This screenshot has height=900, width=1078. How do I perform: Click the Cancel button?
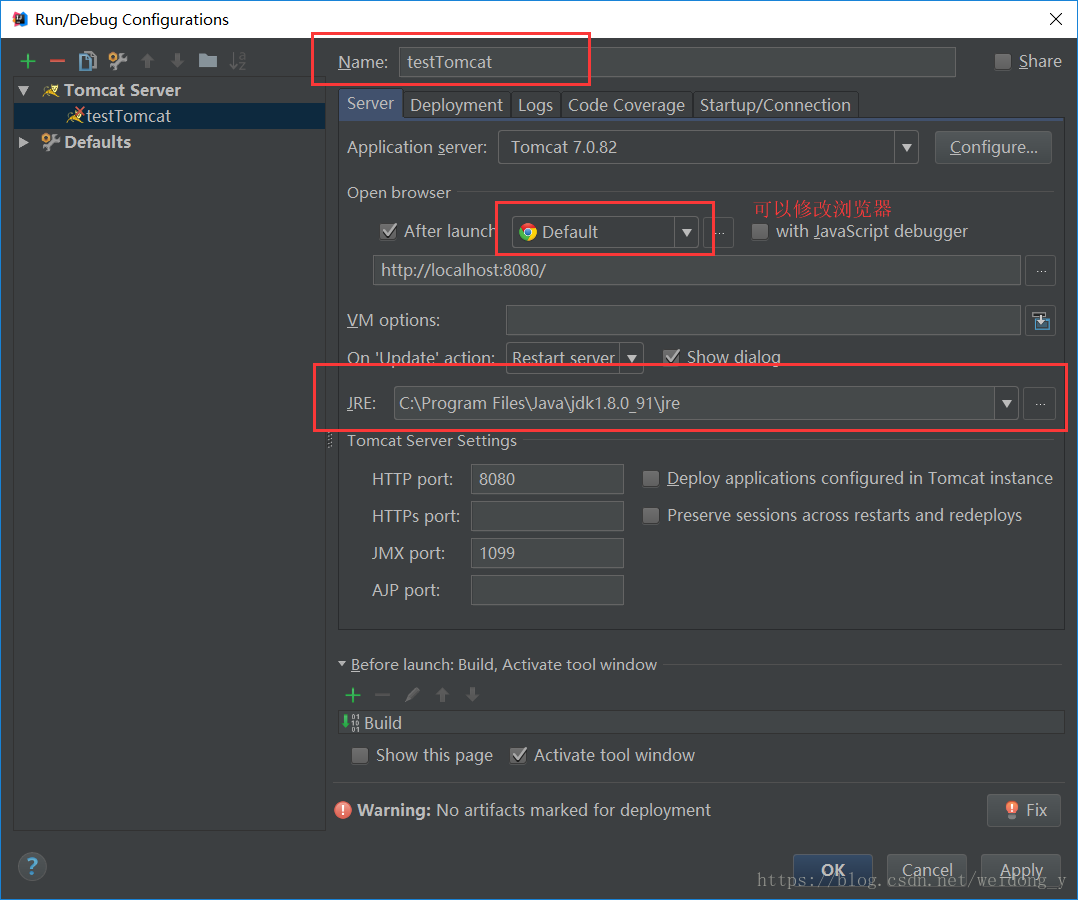pos(927,870)
